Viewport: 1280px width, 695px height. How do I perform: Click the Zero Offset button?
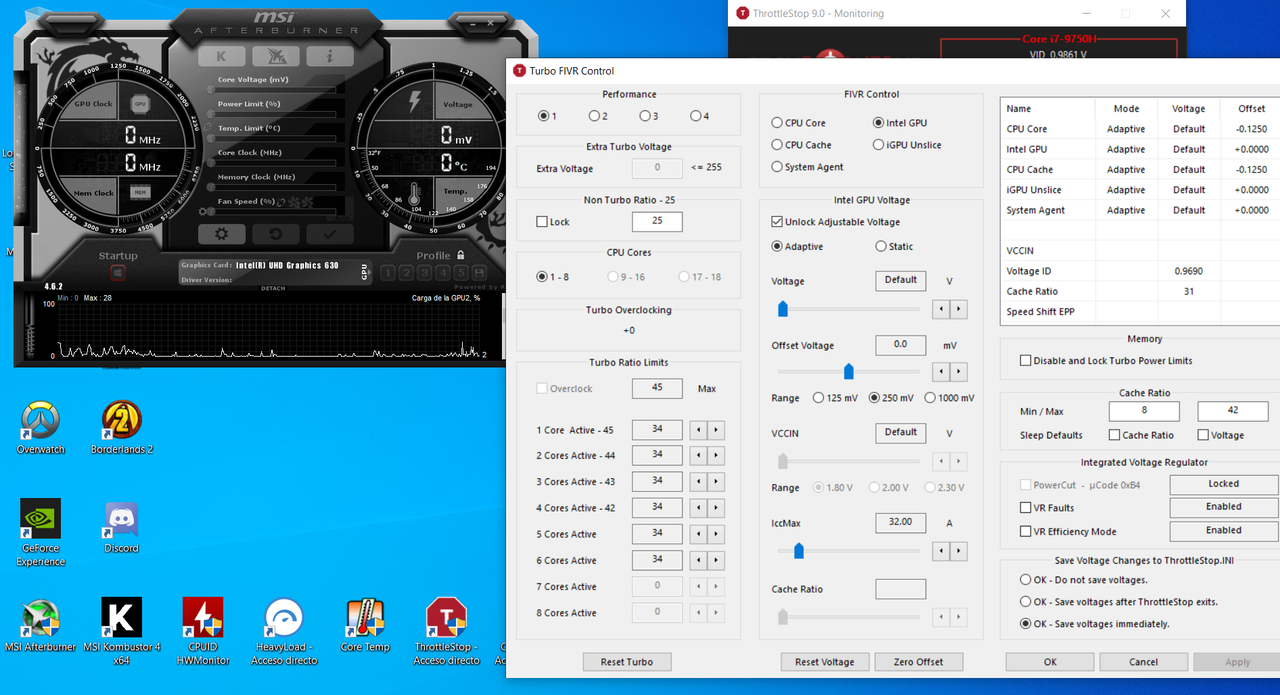(x=919, y=662)
